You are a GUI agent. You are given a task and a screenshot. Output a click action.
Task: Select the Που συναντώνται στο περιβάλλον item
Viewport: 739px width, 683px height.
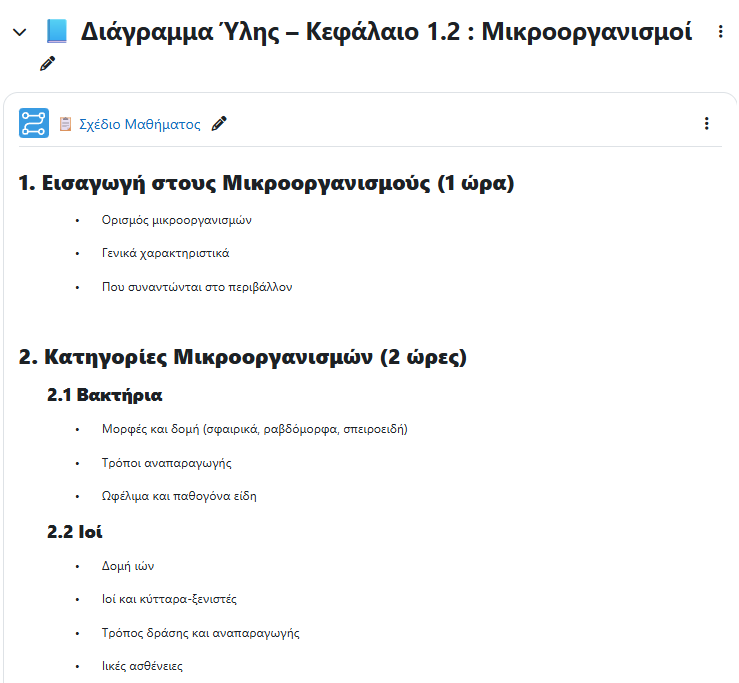coord(197,287)
